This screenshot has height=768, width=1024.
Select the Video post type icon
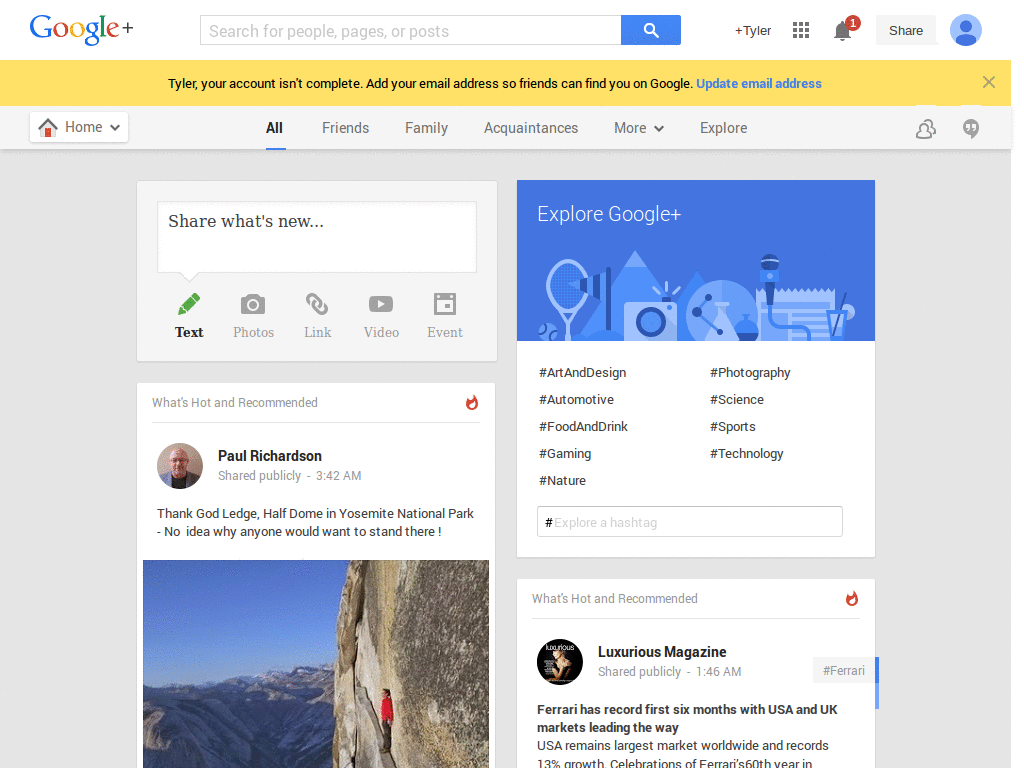point(381,305)
